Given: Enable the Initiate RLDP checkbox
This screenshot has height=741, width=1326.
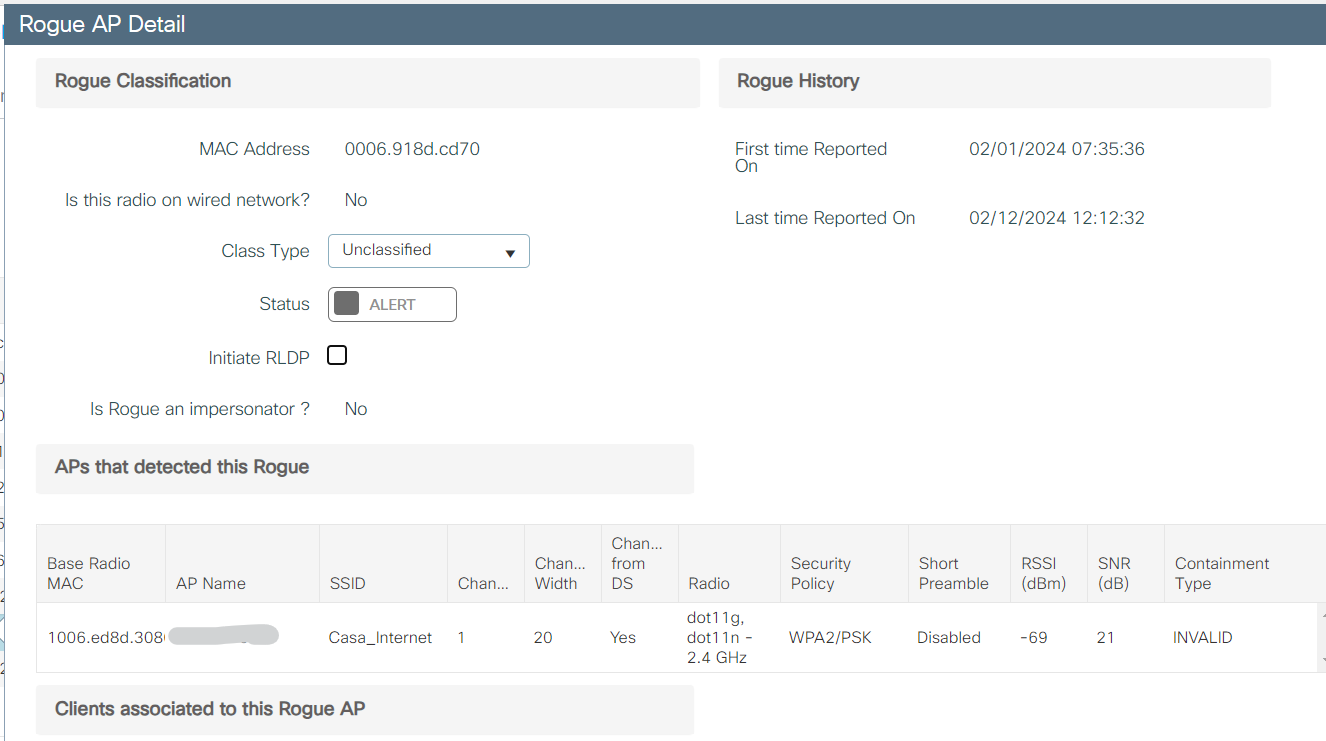Looking at the screenshot, I should tap(336, 354).
